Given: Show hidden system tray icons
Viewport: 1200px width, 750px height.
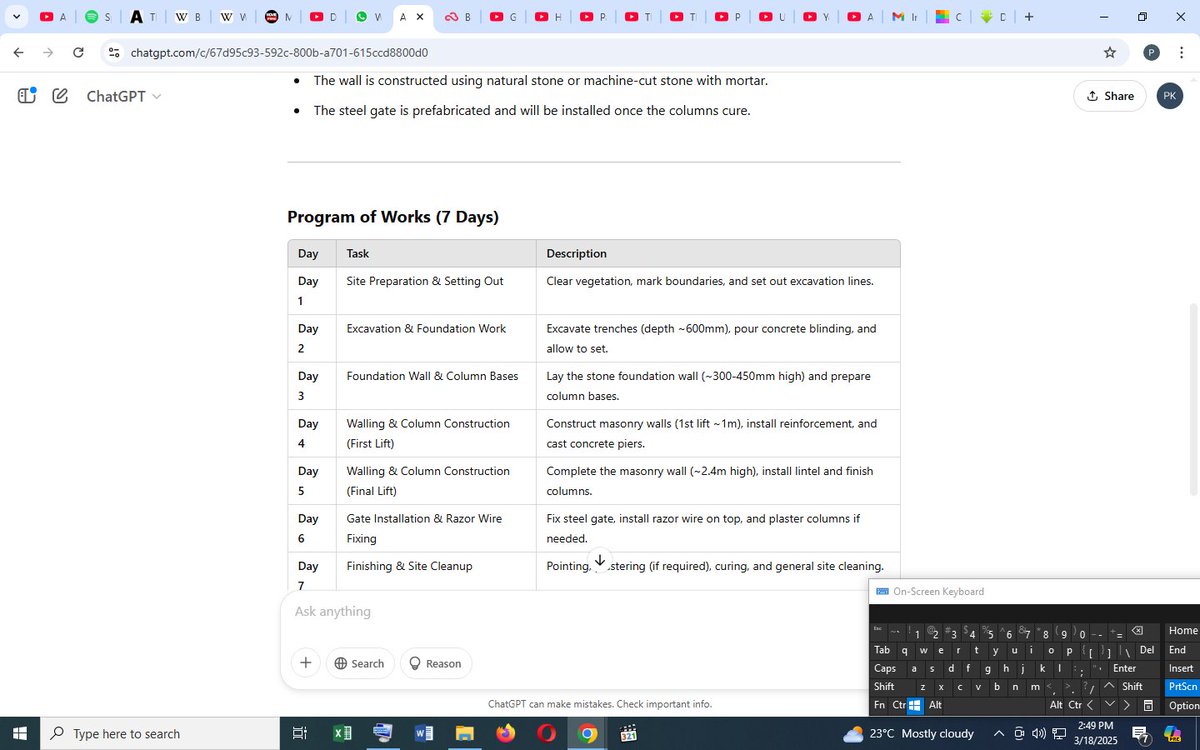Looking at the screenshot, I should pos(998,733).
